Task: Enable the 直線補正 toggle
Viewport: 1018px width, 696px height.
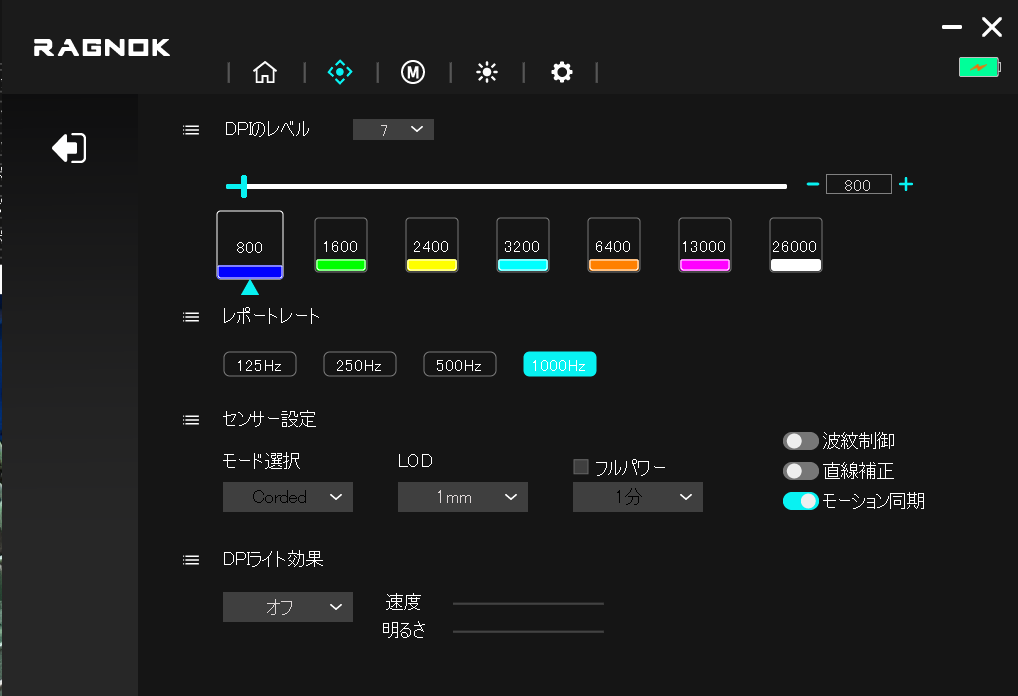Action: pos(801,471)
